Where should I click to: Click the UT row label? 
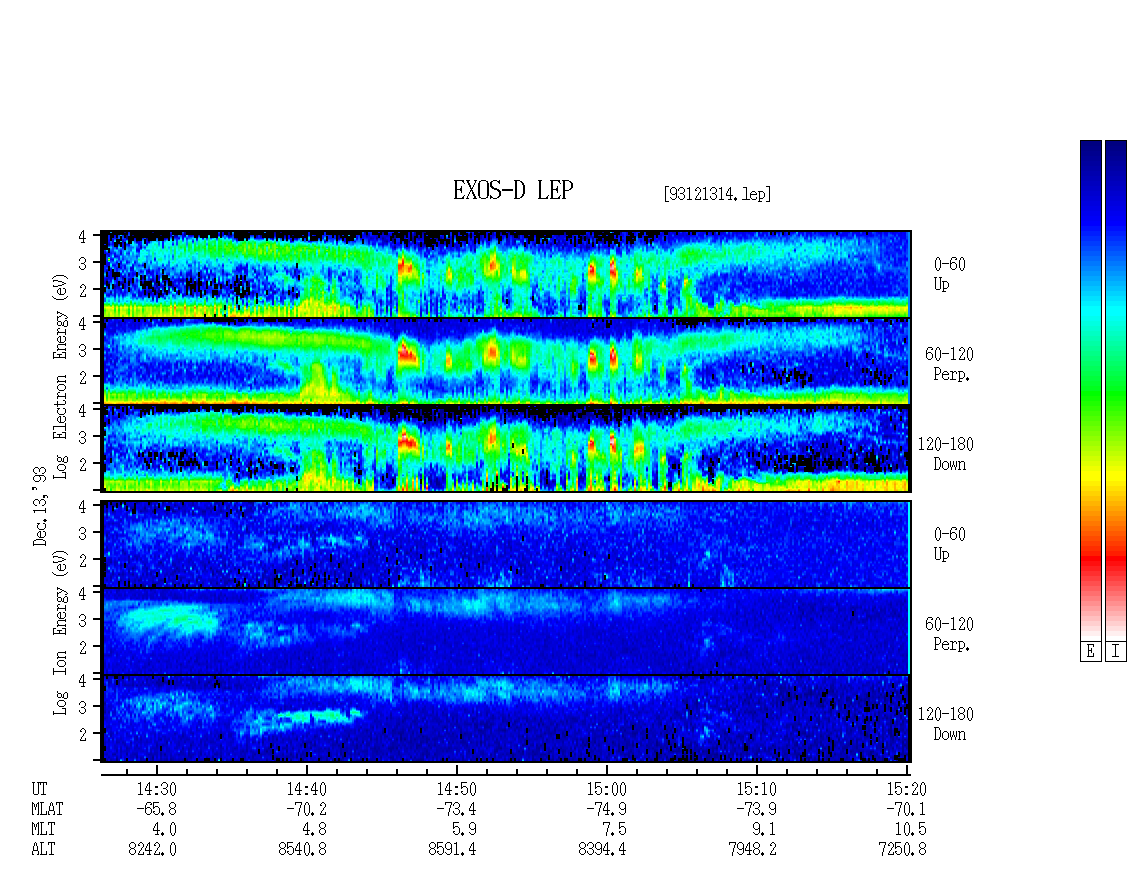pos(39,789)
